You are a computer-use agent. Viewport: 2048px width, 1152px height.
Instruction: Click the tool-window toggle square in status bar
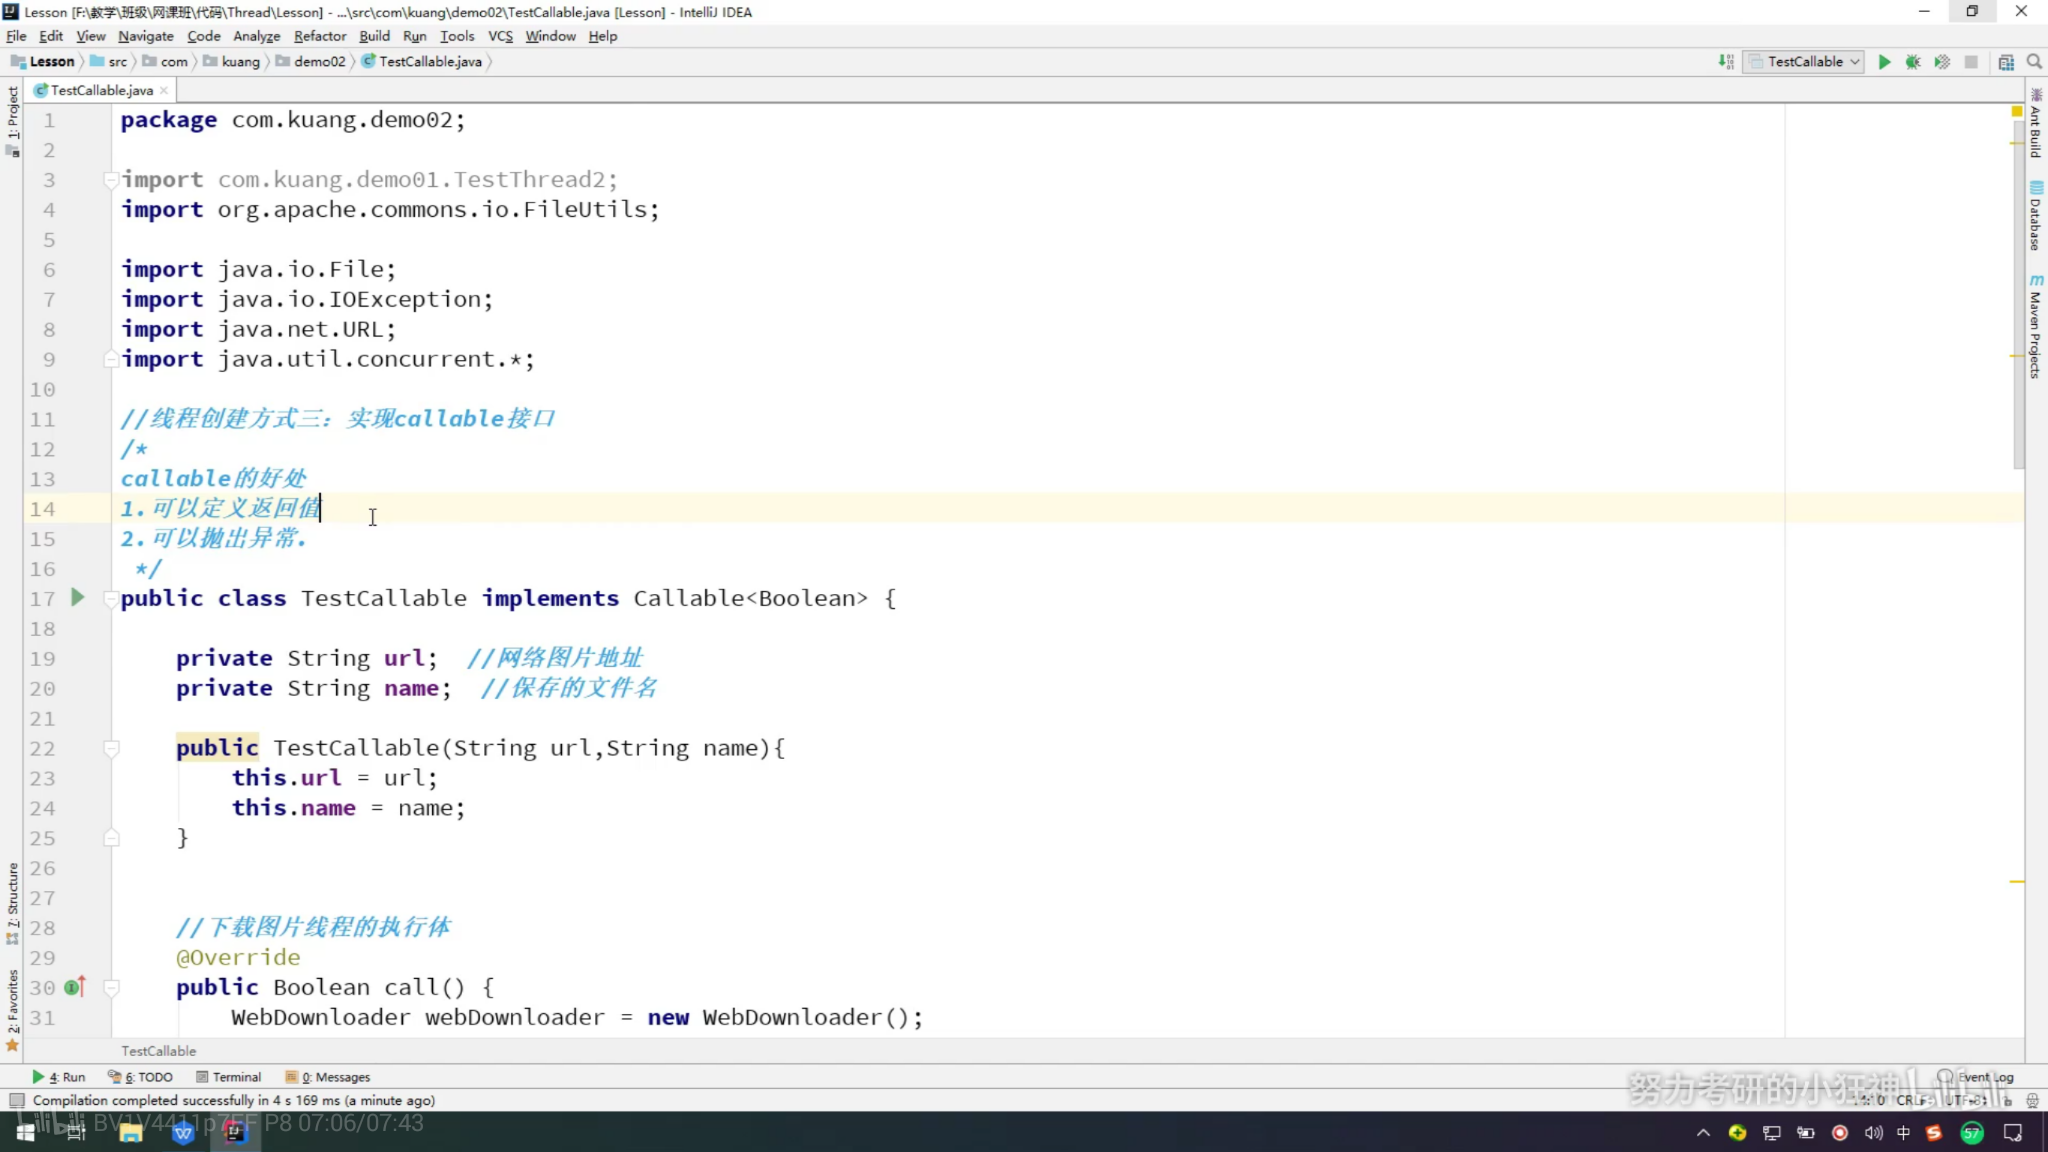(16, 1100)
